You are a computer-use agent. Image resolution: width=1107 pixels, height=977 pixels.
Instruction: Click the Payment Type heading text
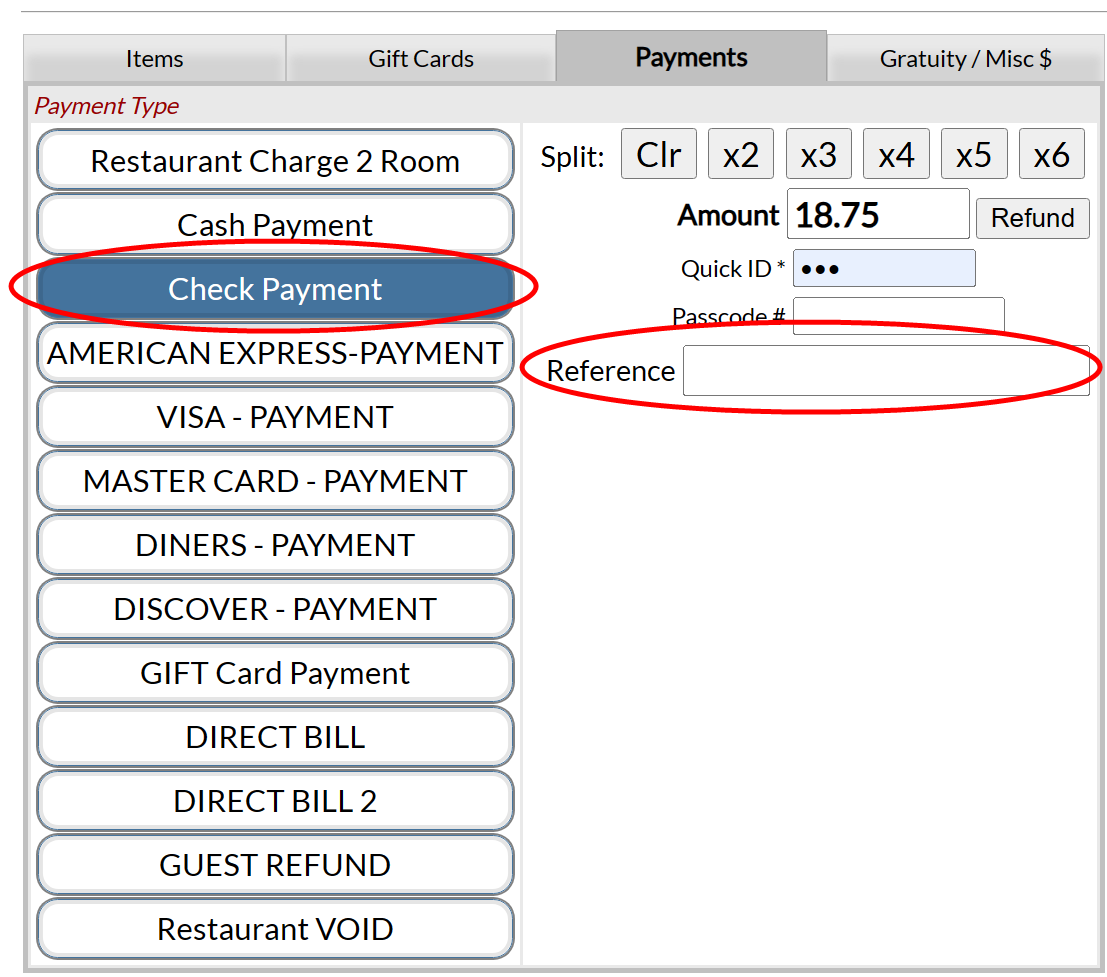tap(107, 106)
